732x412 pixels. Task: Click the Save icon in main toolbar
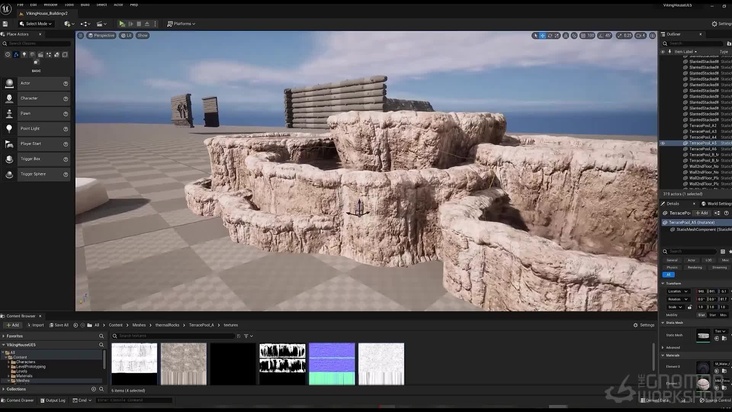point(7,23)
